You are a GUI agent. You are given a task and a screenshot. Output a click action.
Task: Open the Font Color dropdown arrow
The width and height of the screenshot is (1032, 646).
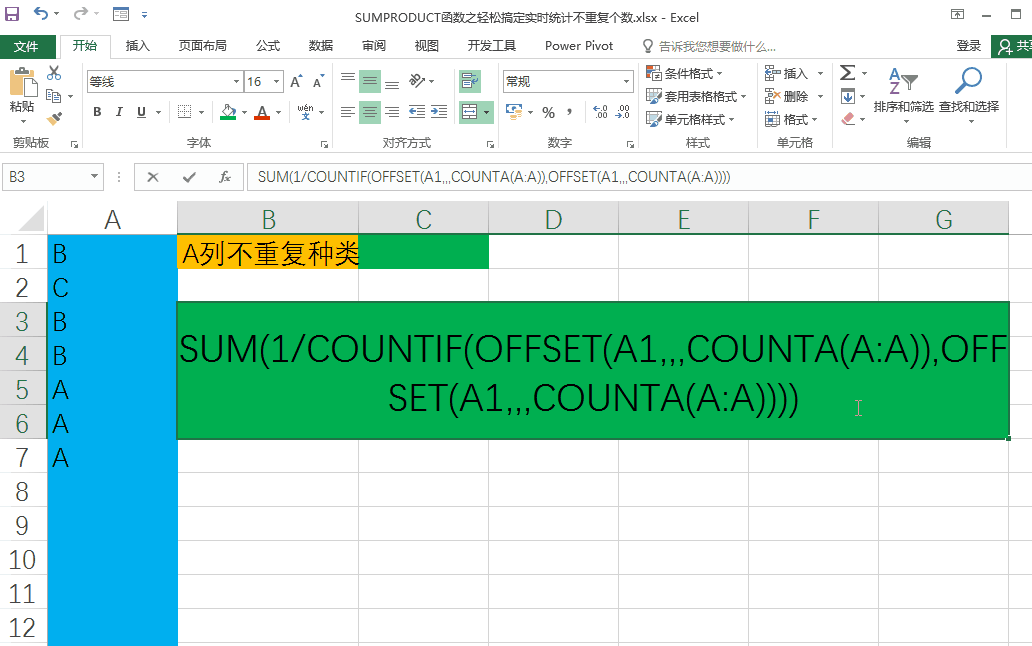tap(278, 112)
